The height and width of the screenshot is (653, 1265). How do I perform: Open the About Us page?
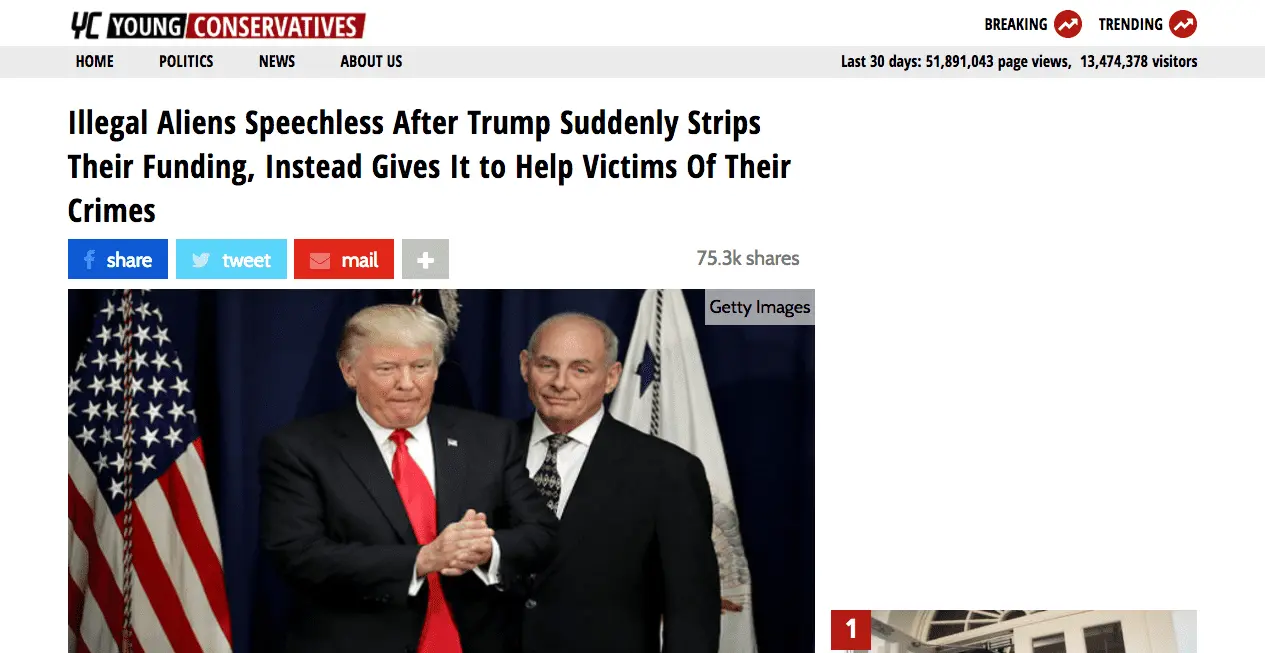[x=371, y=61]
